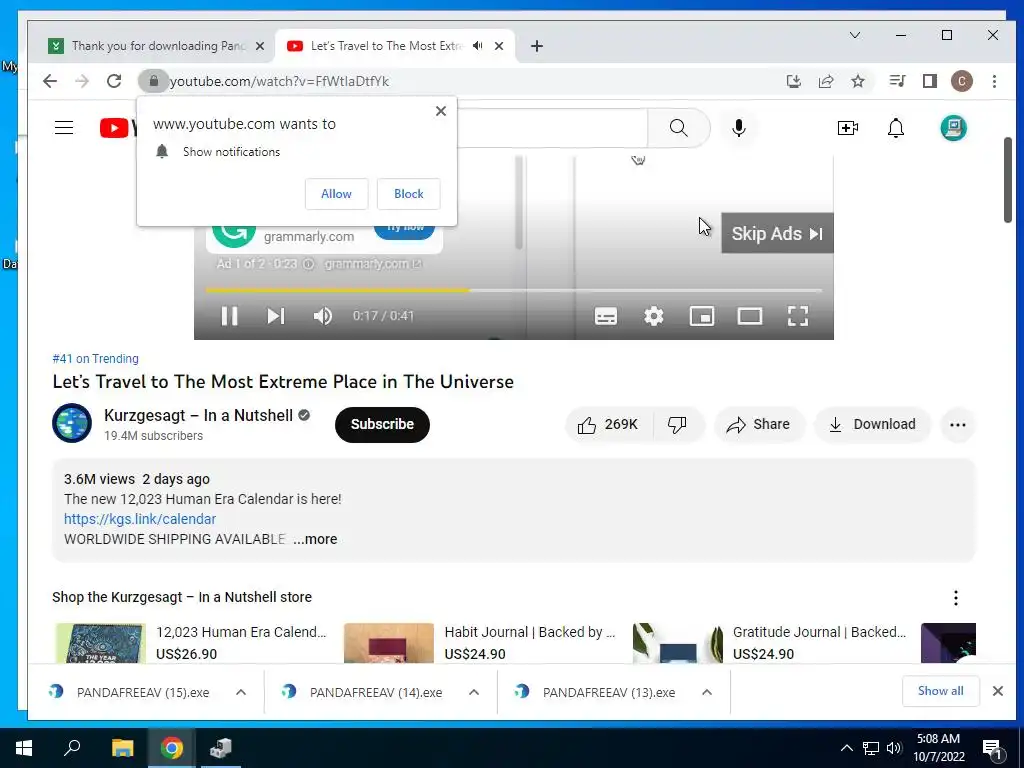This screenshot has height=768, width=1024.
Task: Close the downloads bar
Action: 998,691
